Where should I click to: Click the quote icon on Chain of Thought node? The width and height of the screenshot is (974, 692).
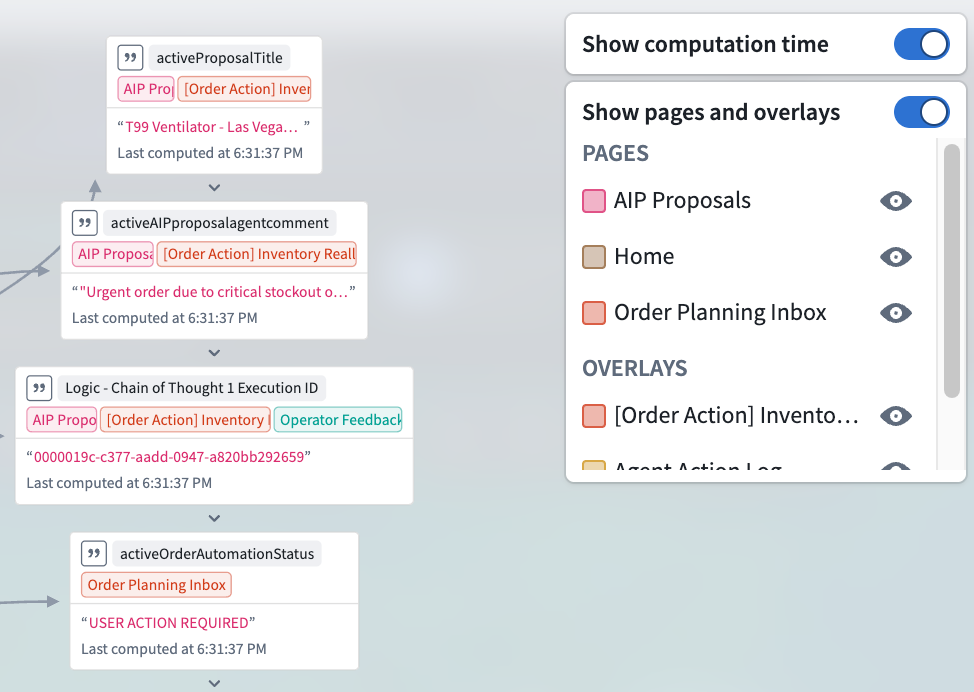[39, 388]
